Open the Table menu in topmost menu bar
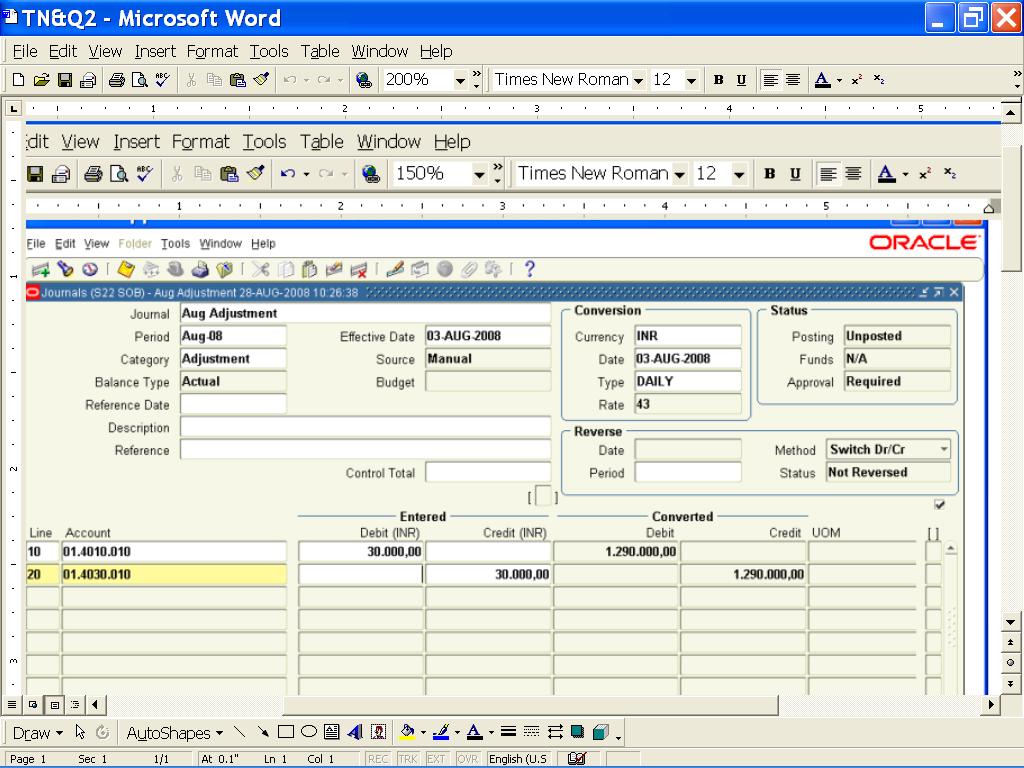 pyautogui.click(x=320, y=51)
